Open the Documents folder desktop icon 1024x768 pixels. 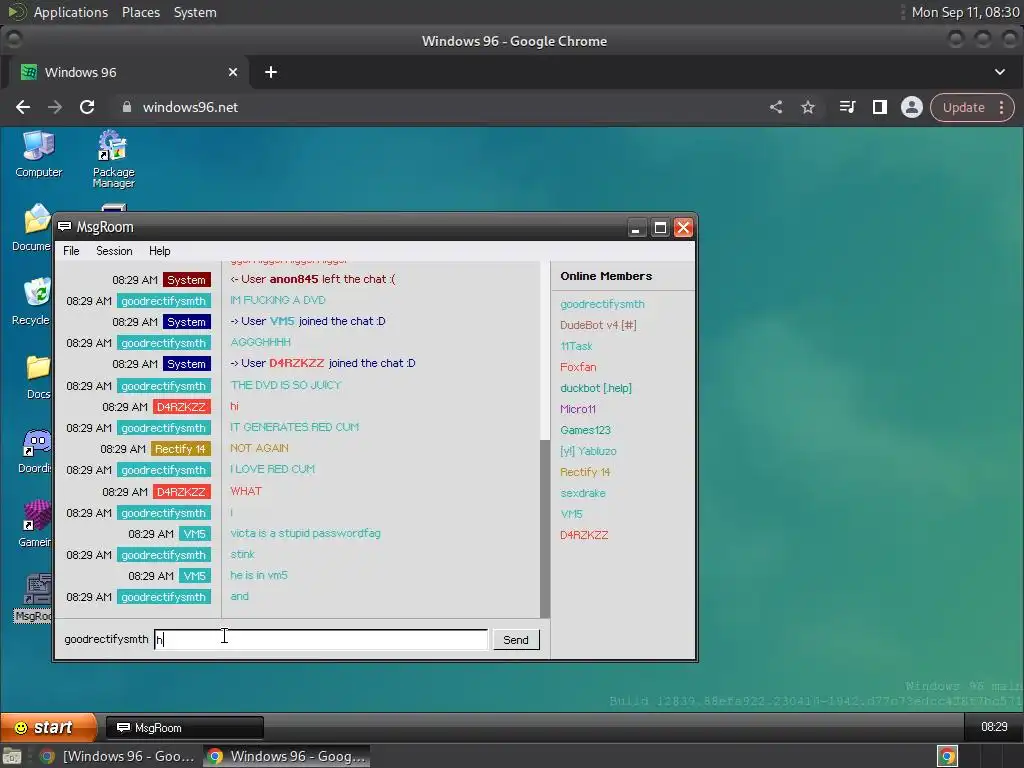point(32,227)
